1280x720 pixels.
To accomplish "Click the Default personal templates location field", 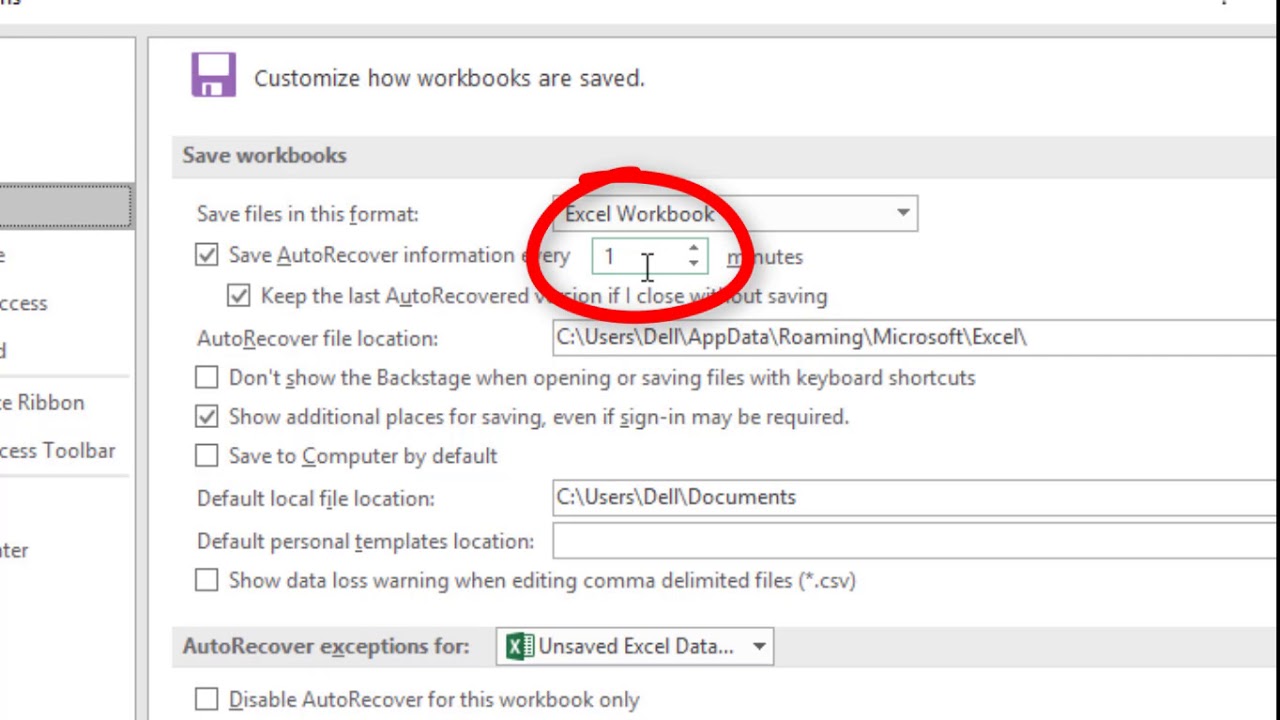I will click(915, 541).
